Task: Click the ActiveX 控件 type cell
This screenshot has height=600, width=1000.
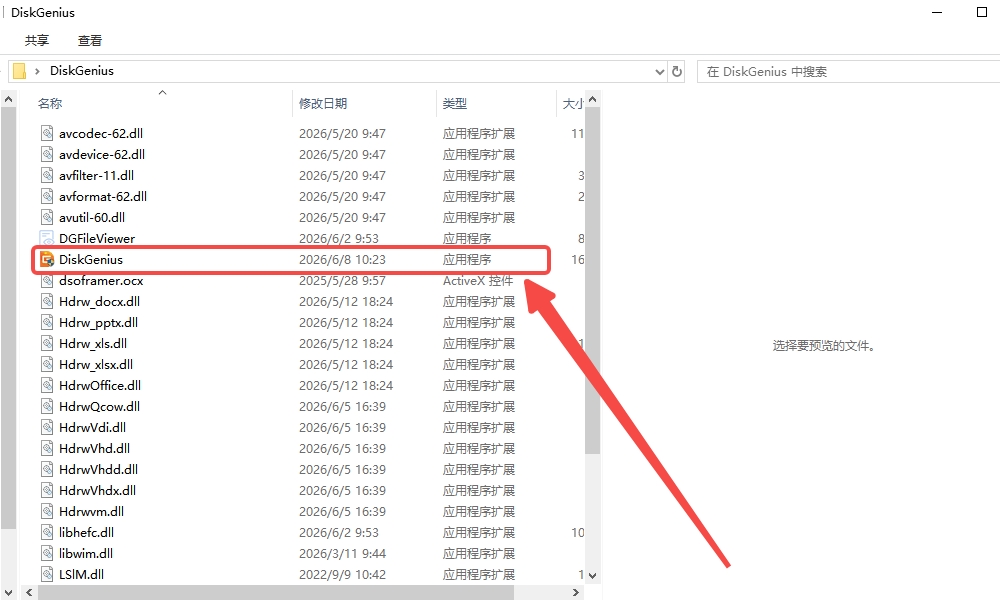Action: [x=478, y=281]
